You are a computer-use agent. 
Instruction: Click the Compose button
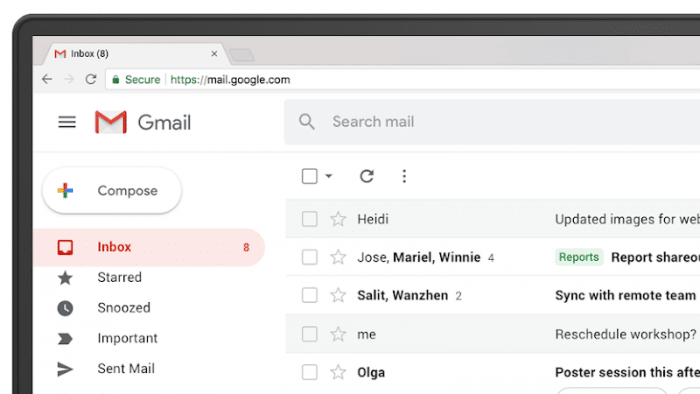coord(112,191)
